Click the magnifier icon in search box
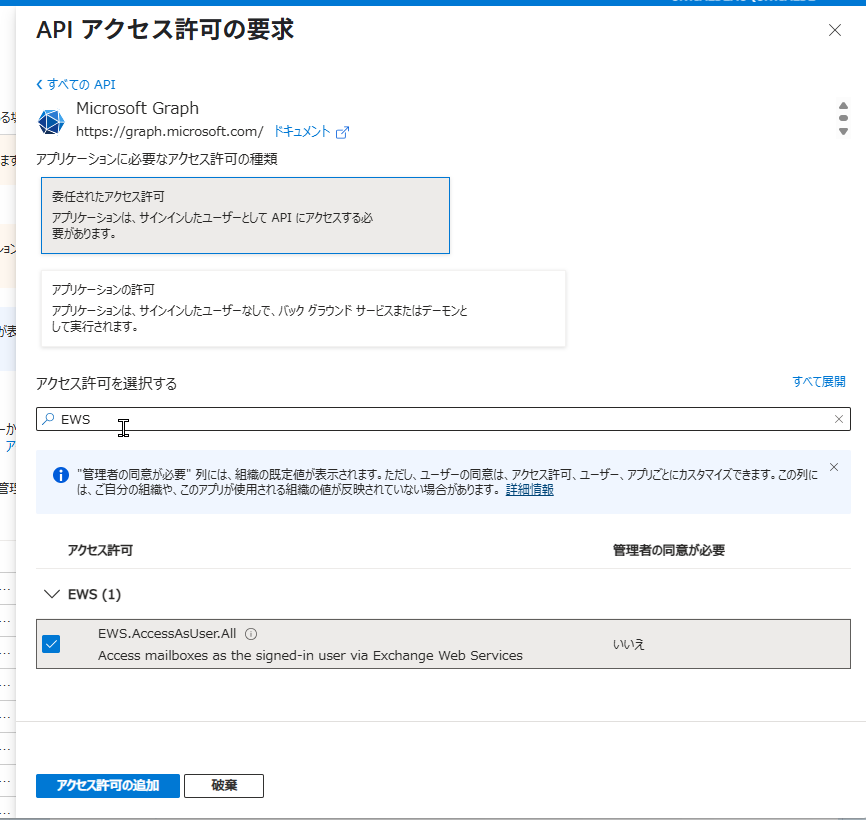866x820 pixels. 48,419
